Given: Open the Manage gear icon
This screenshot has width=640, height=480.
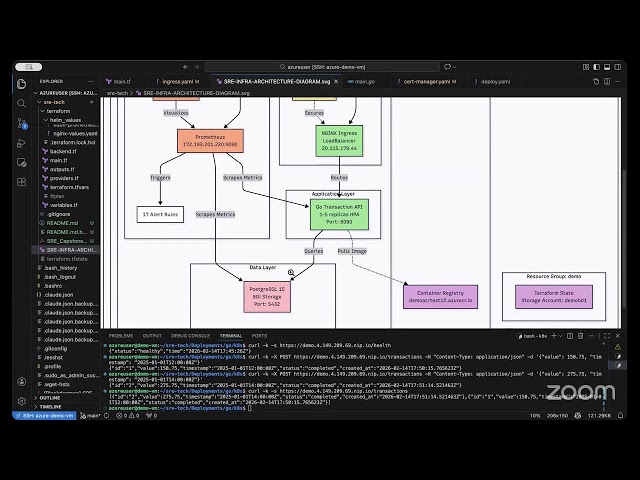Looking at the screenshot, I should click(22, 401).
